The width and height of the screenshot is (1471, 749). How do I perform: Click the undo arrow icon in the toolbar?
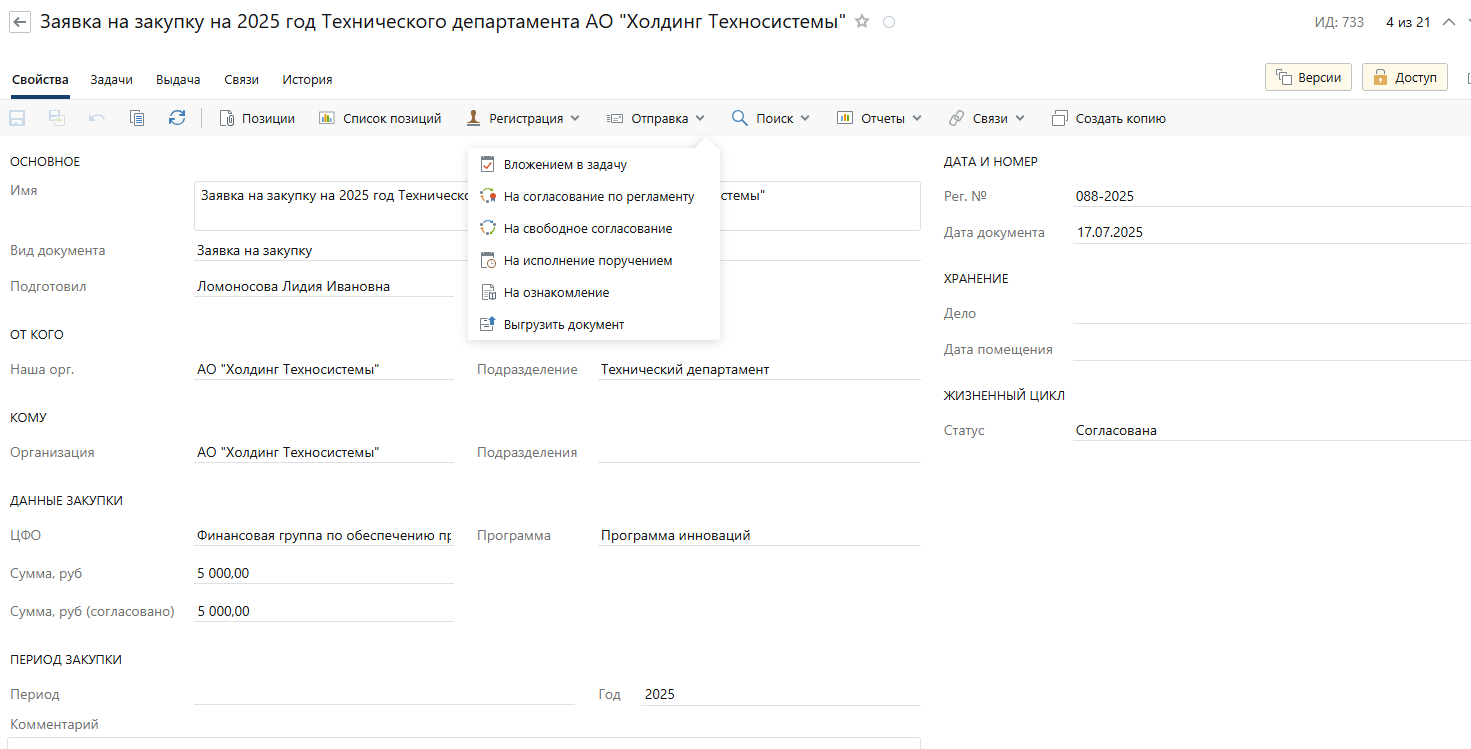tap(97, 118)
